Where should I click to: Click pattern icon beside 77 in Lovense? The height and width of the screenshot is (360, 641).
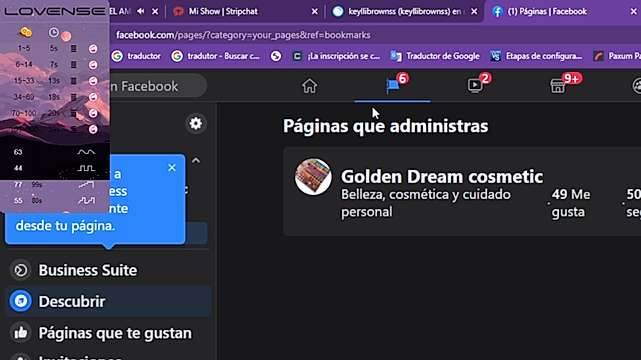point(86,185)
